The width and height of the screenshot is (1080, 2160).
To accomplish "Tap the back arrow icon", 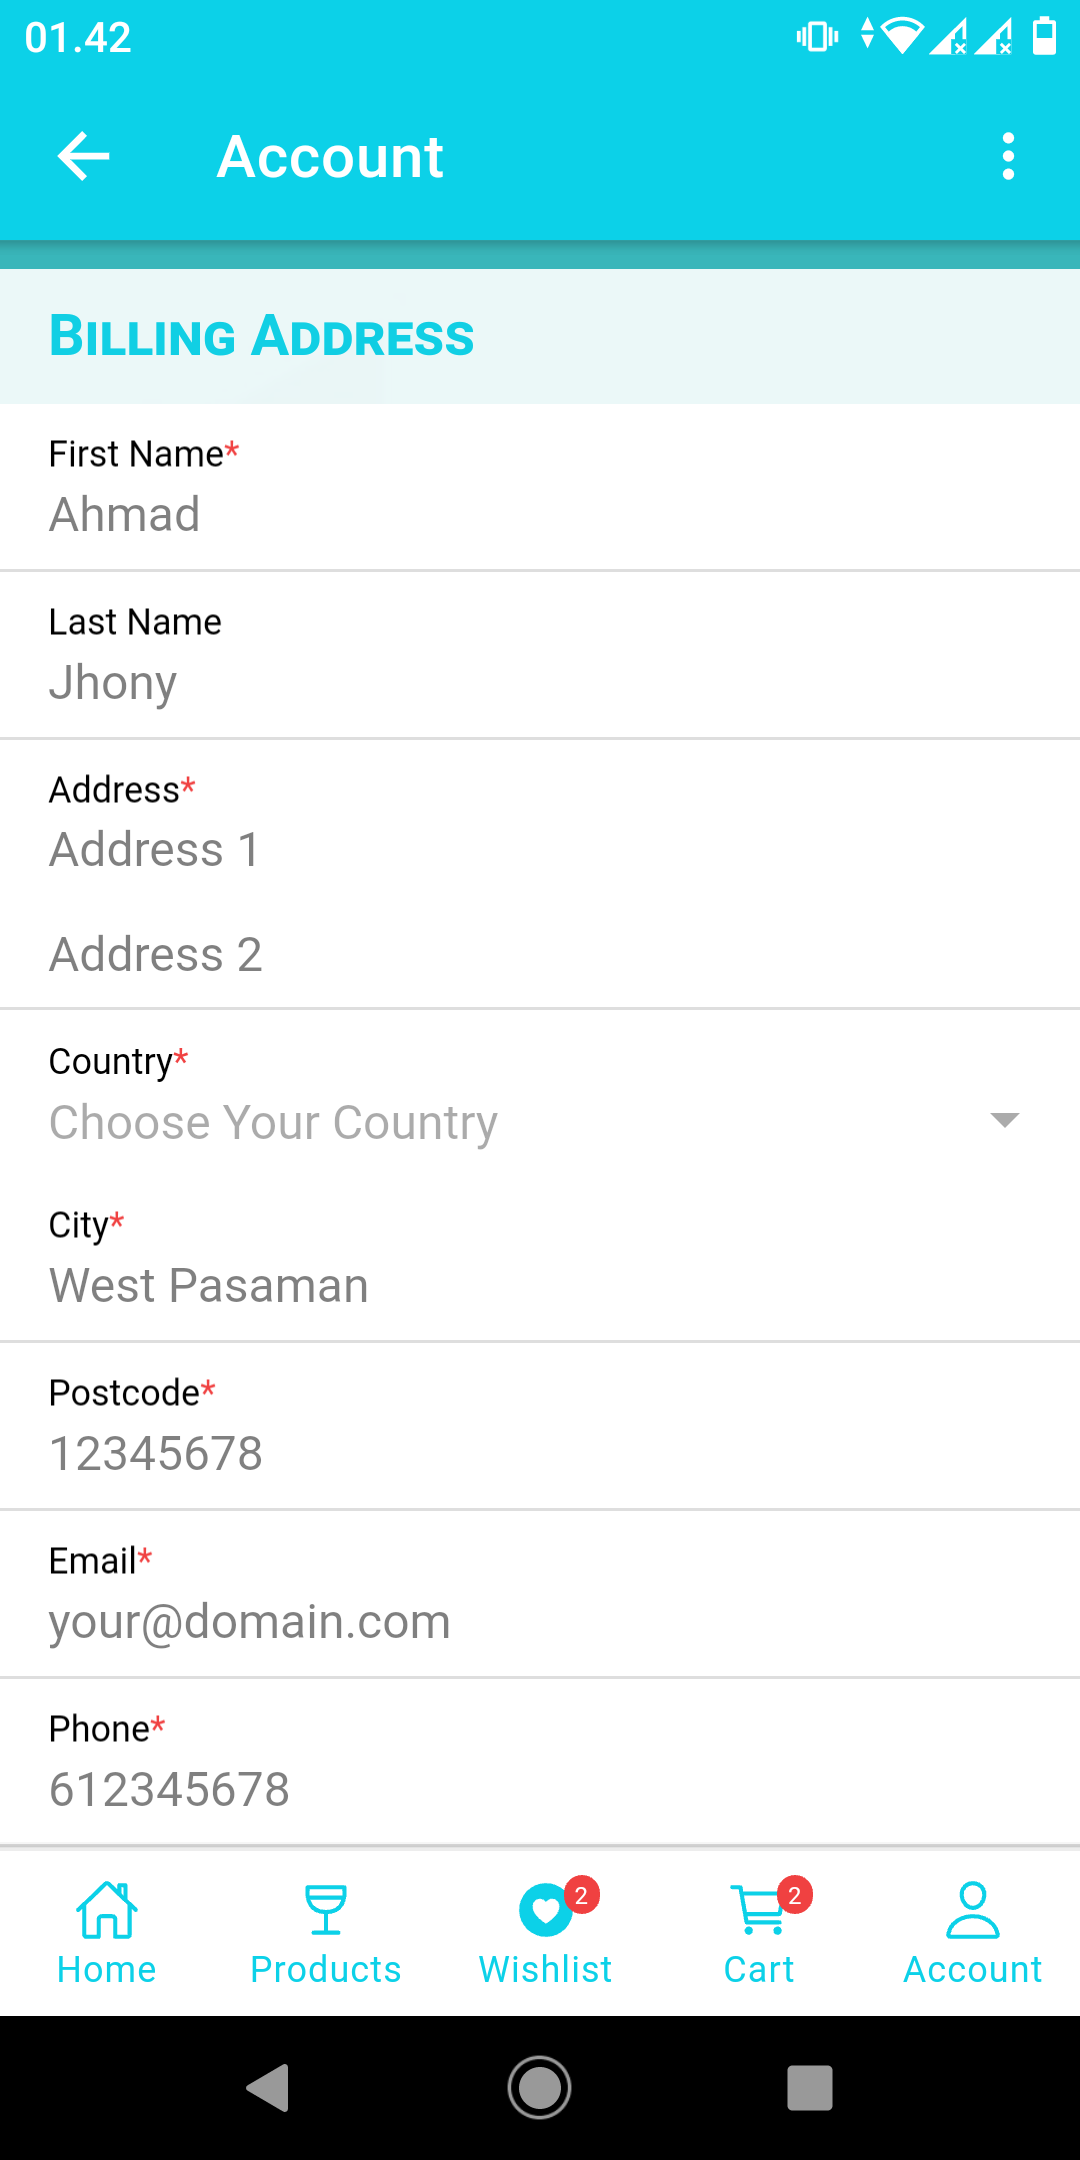I will (x=84, y=157).
